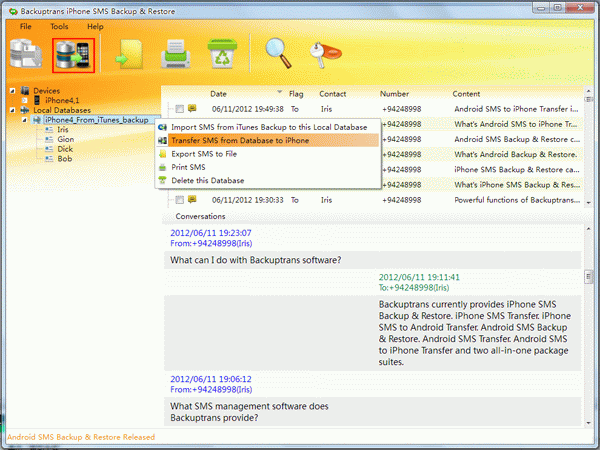Image resolution: width=600 pixels, height=450 pixels.
Task: Click the message bubble icon in 19:49:38 row
Action: (192, 109)
